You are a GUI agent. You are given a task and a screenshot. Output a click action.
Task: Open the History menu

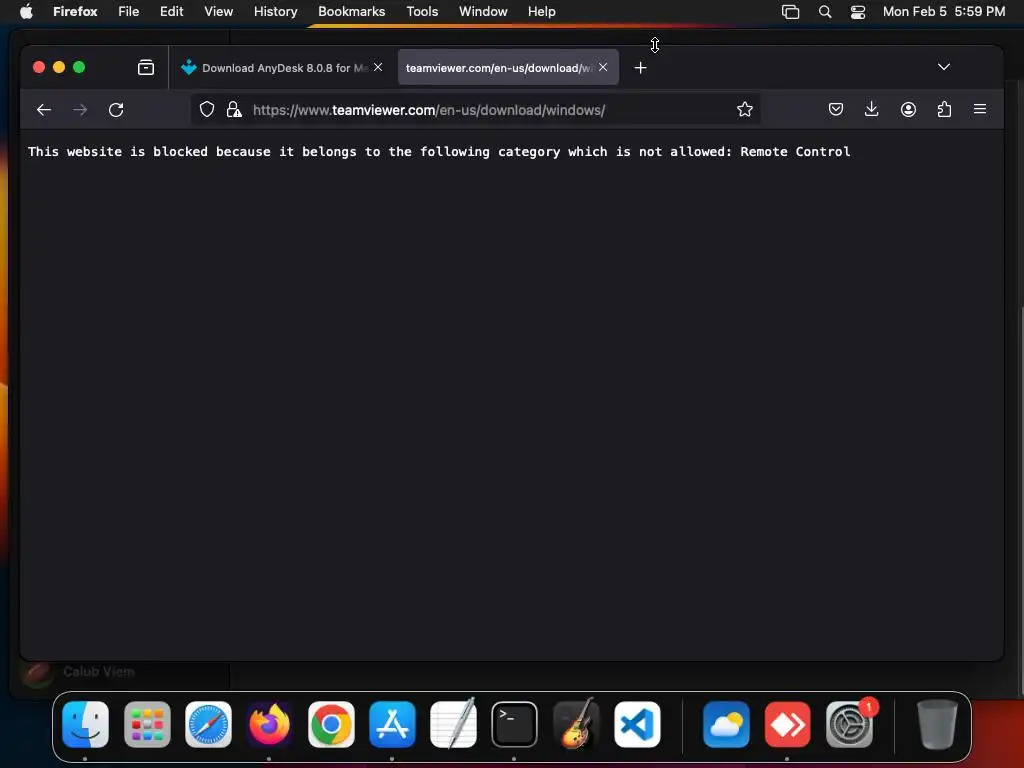(x=275, y=11)
